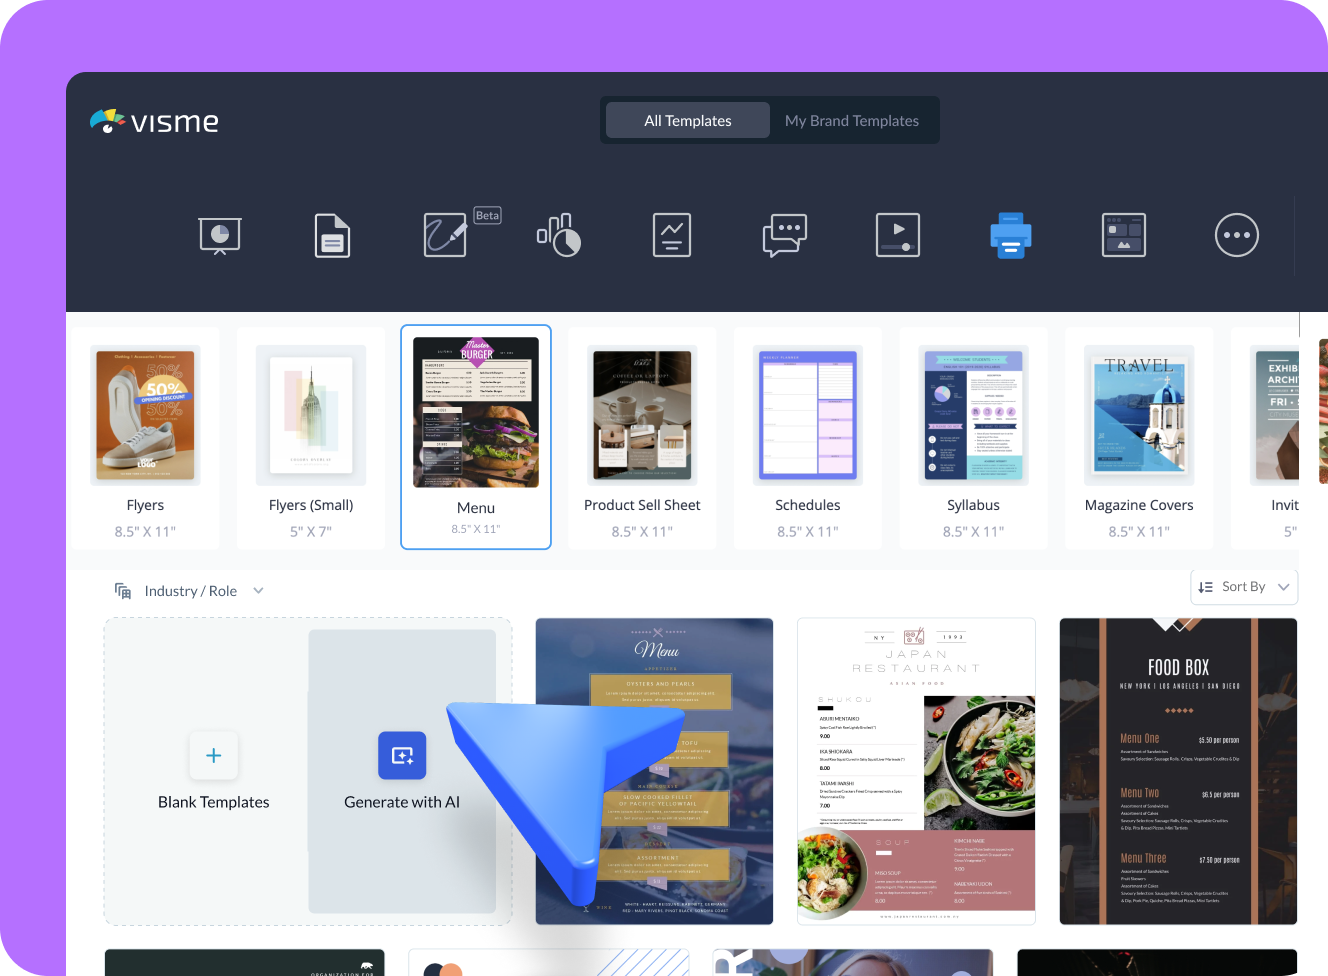Viewport: 1328px width, 976px height.
Task: Select the Magazine Covers template type
Action: tap(1139, 438)
